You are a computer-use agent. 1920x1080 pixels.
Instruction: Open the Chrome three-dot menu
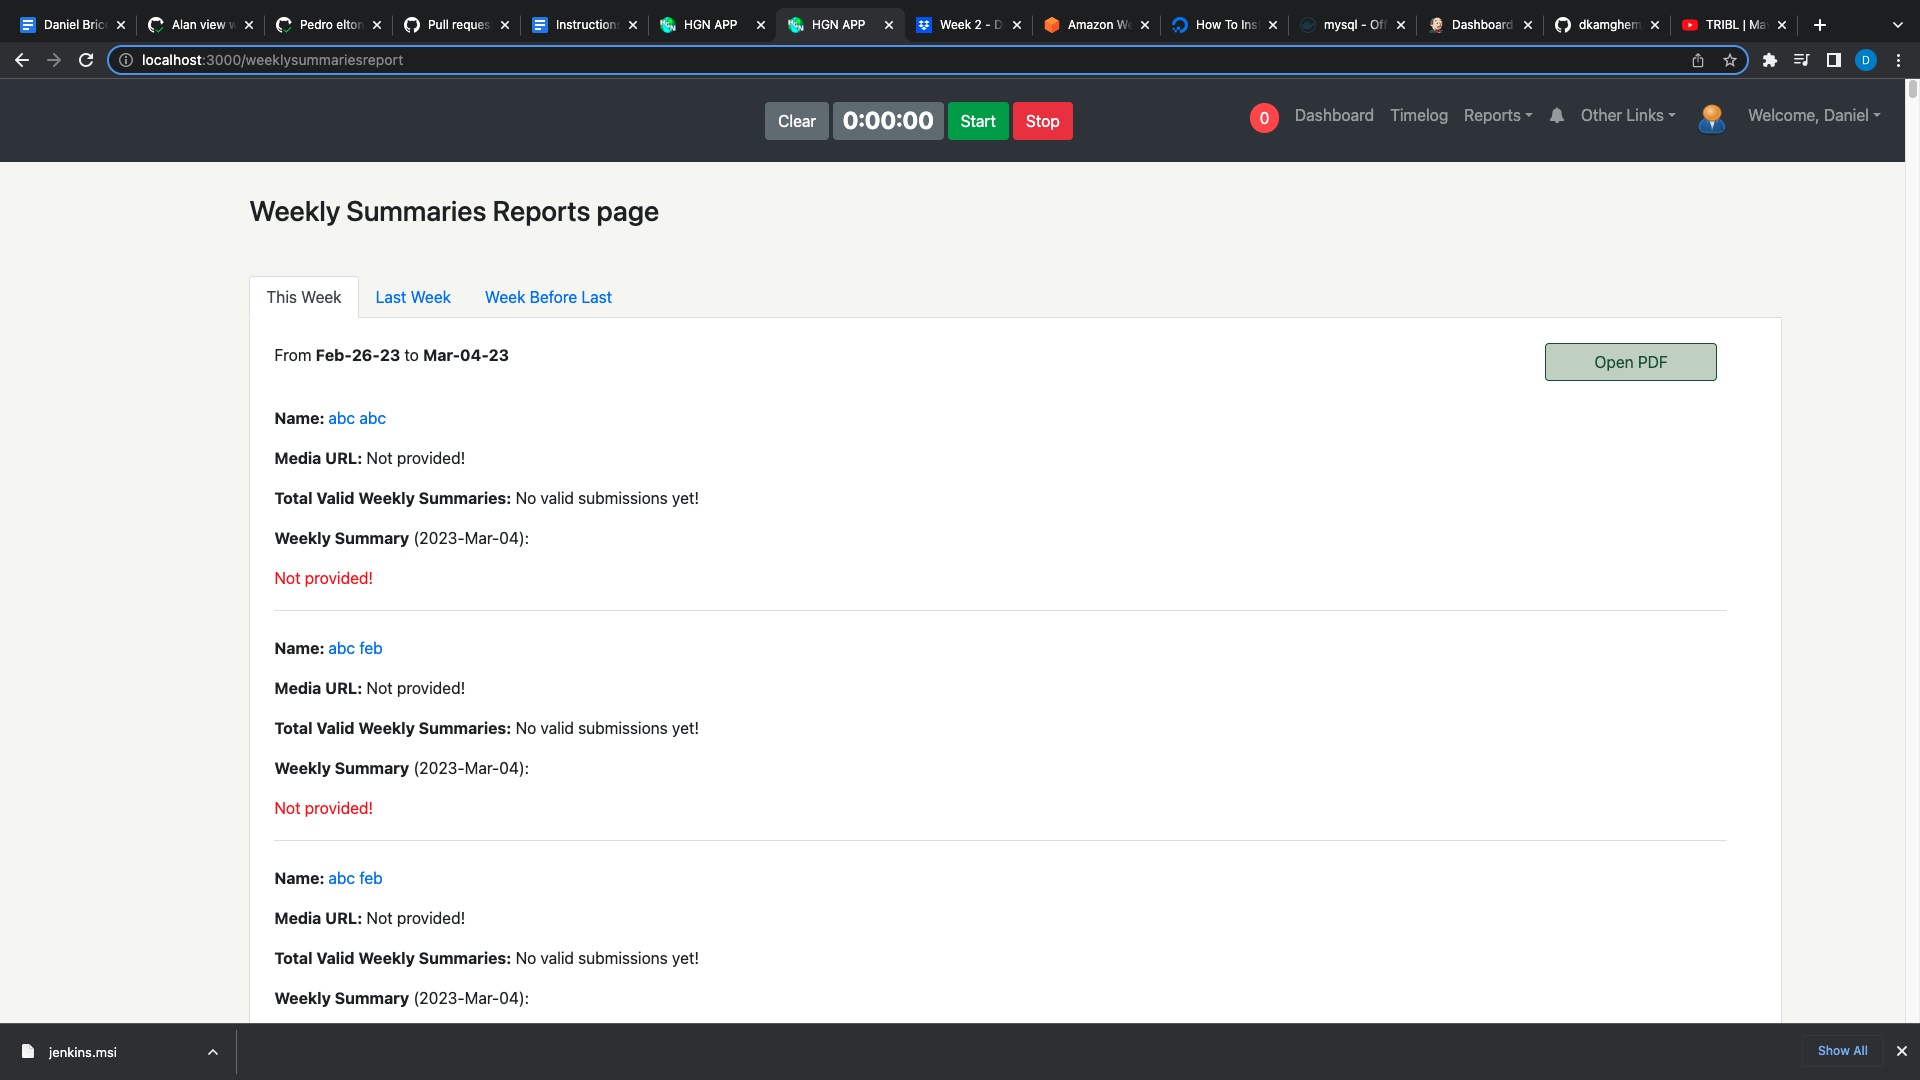(x=1898, y=60)
